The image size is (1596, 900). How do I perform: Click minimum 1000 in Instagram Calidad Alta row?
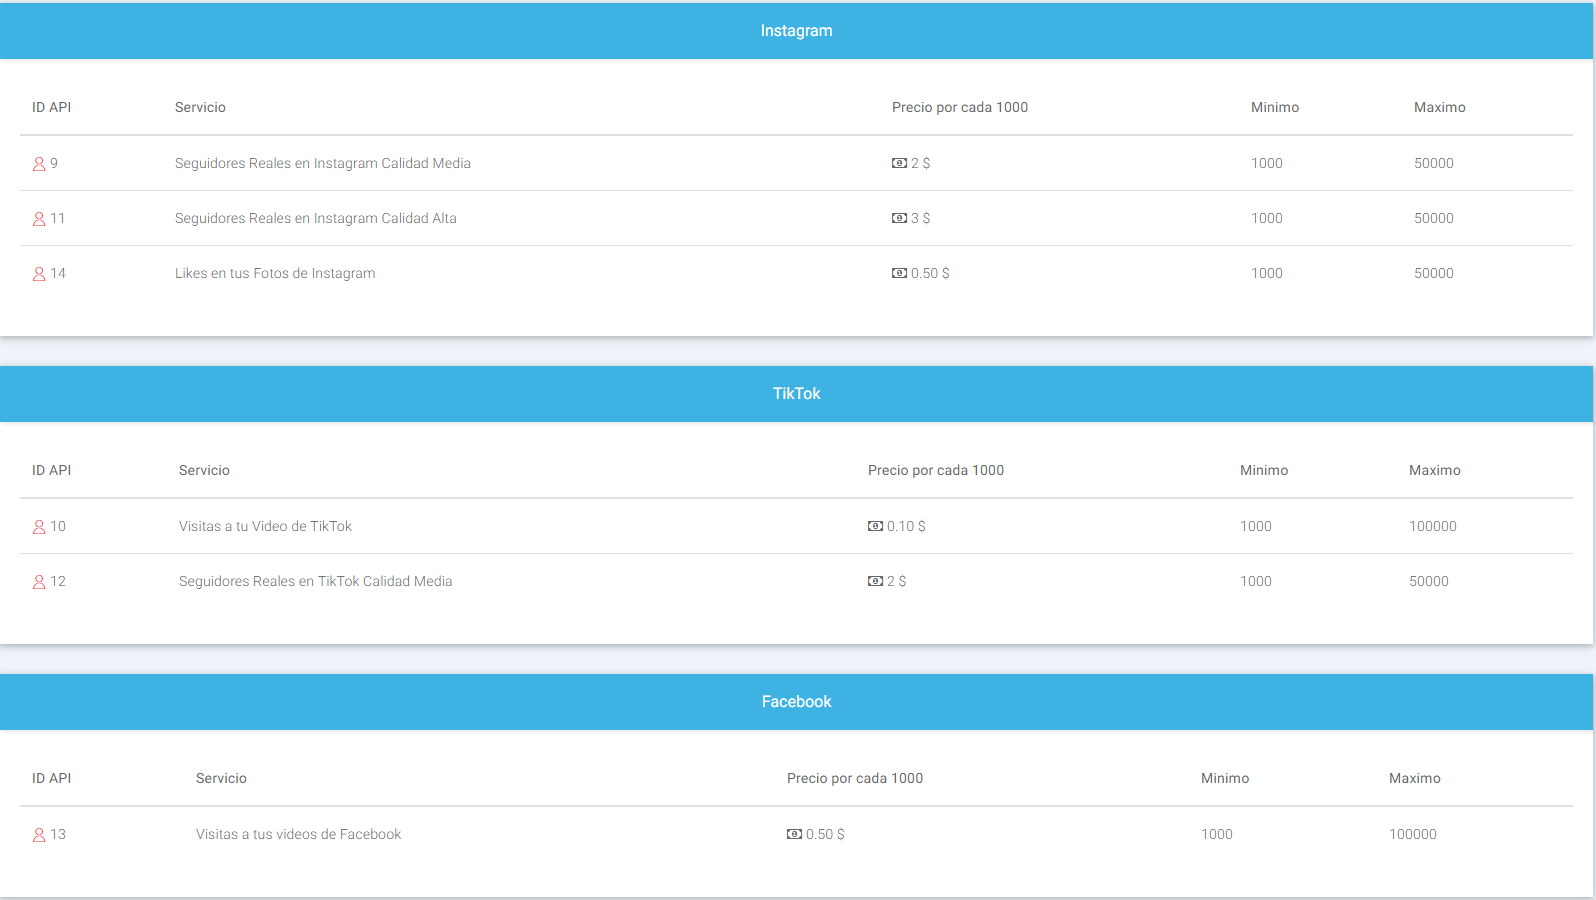pos(1267,218)
